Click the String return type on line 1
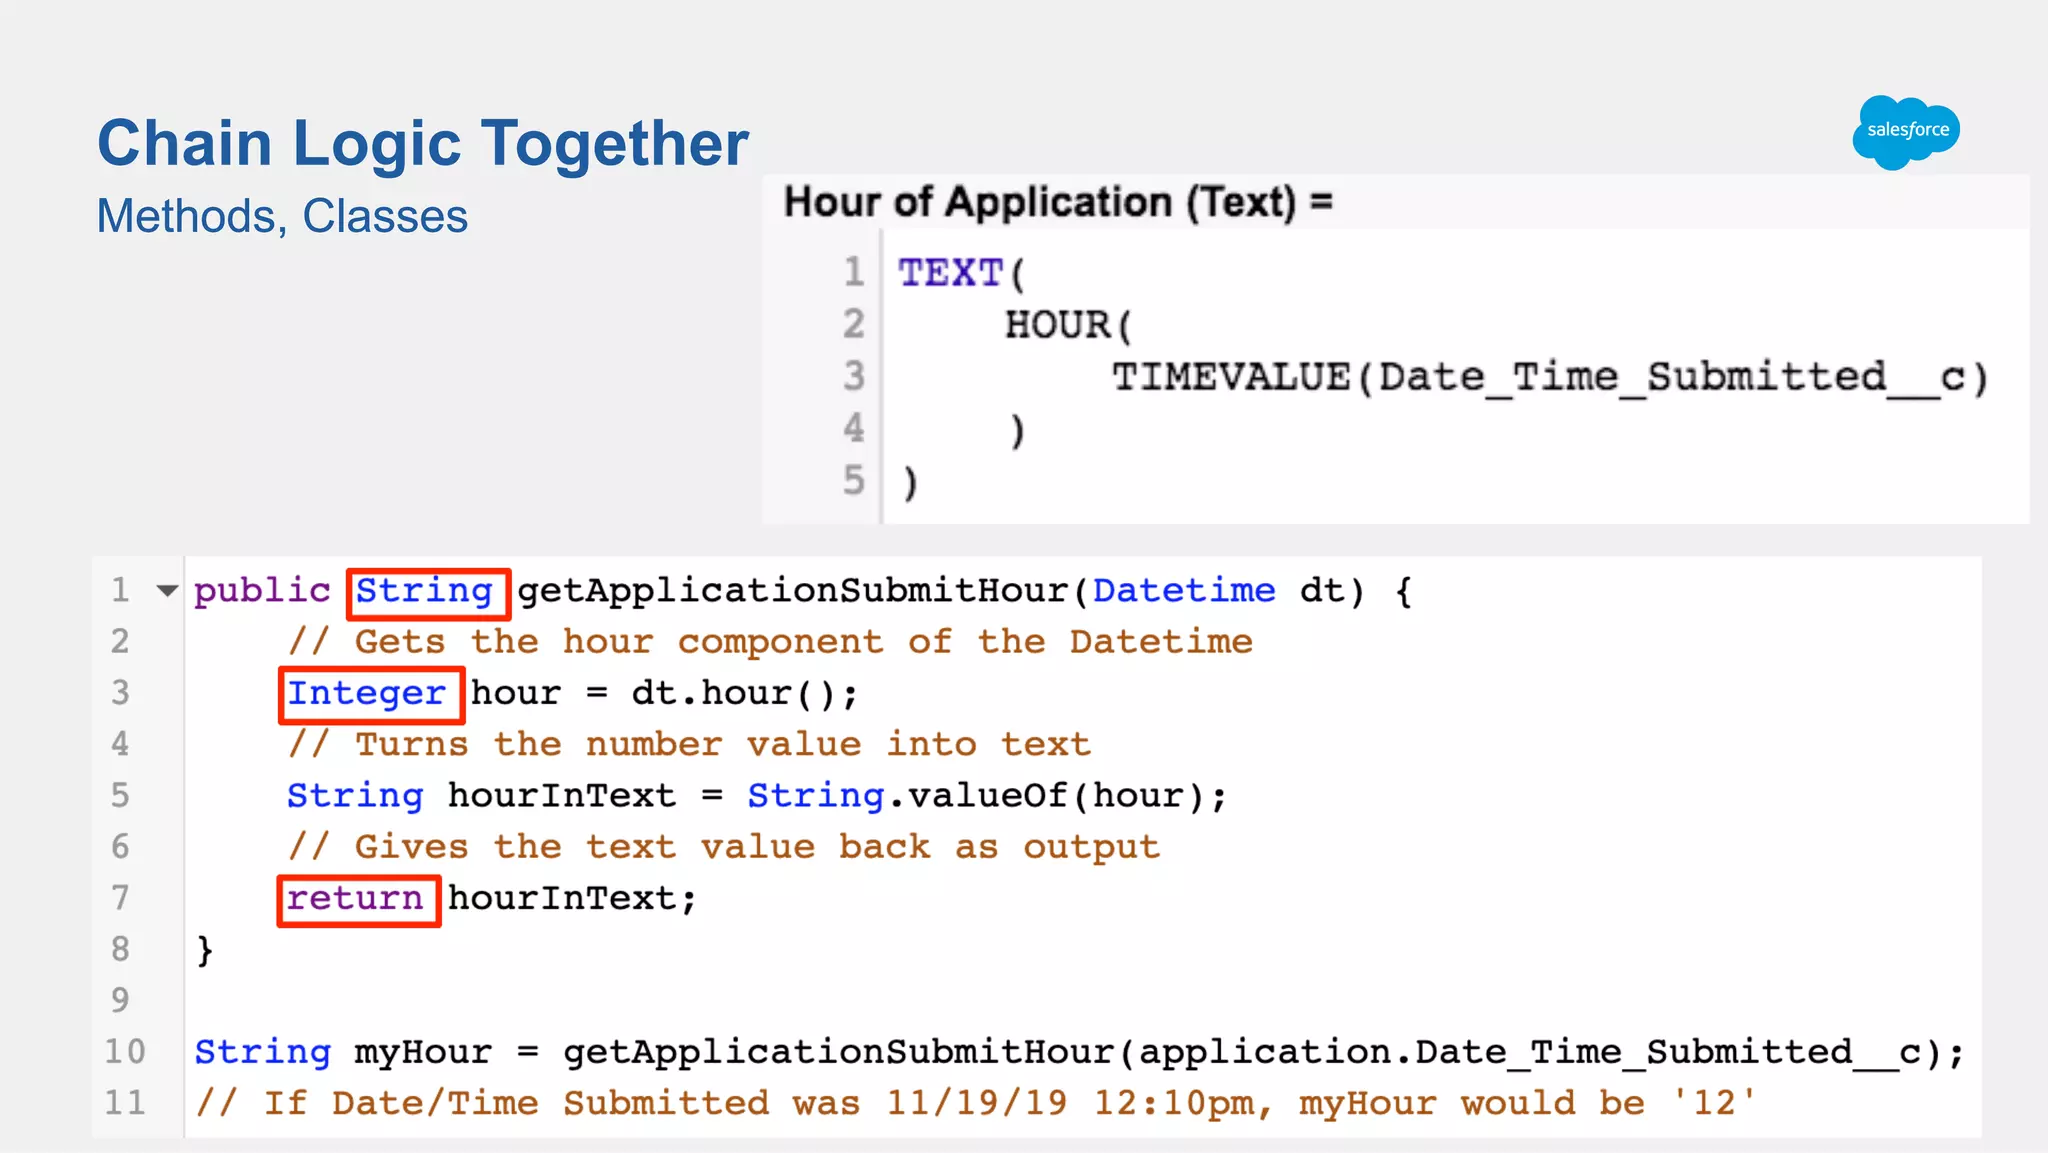The image size is (2048, 1153). [425, 591]
